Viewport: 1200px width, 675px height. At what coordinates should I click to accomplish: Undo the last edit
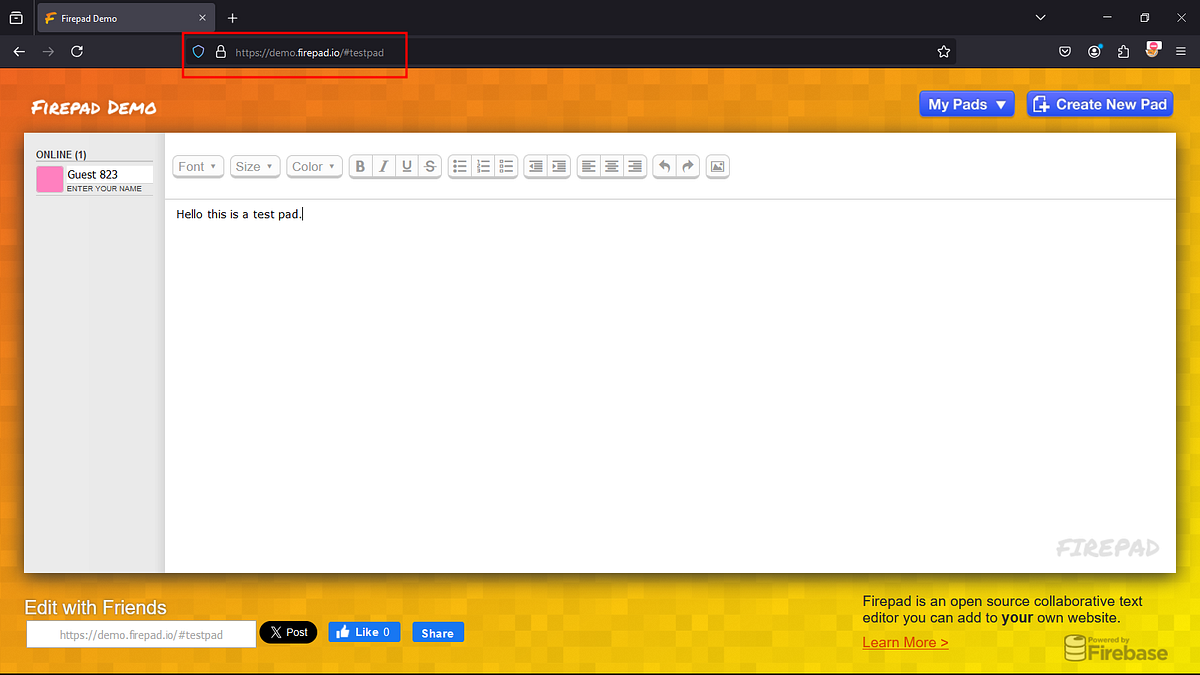[x=664, y=166]
